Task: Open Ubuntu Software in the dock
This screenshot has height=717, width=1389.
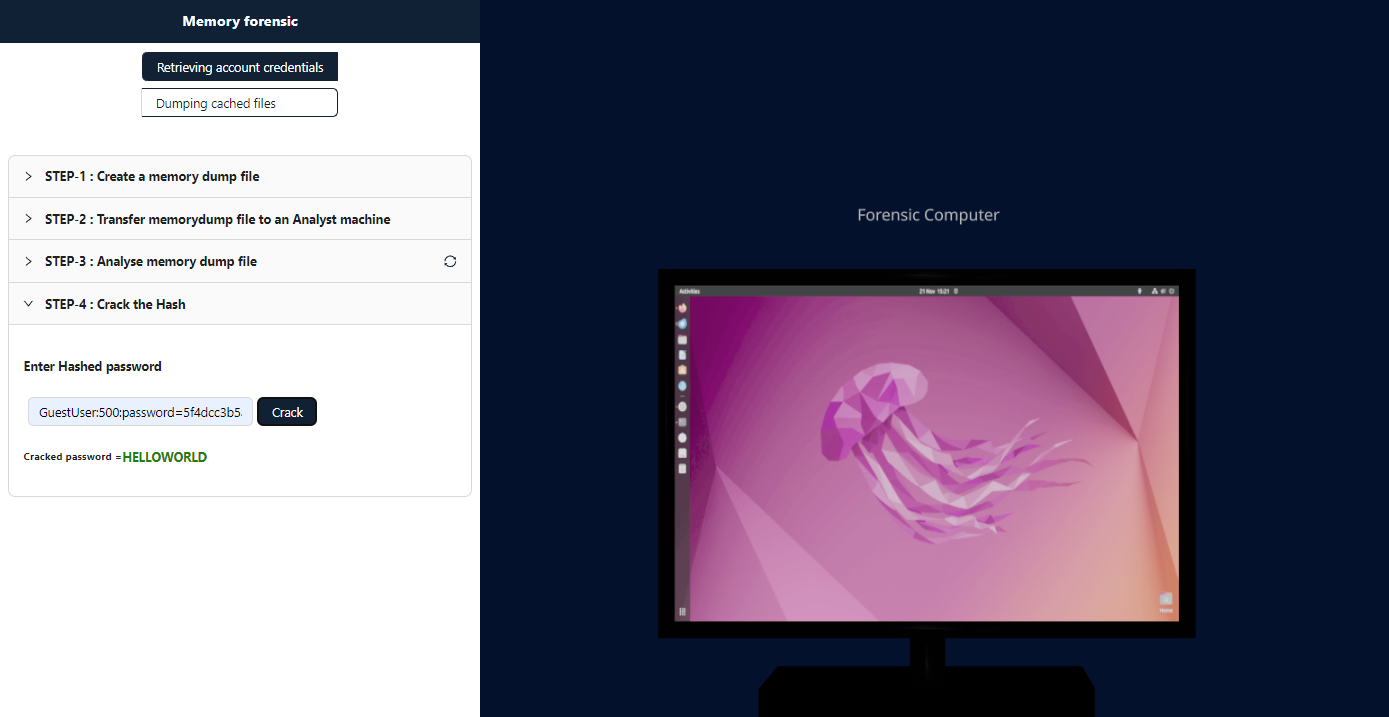Action: point(682,370)
